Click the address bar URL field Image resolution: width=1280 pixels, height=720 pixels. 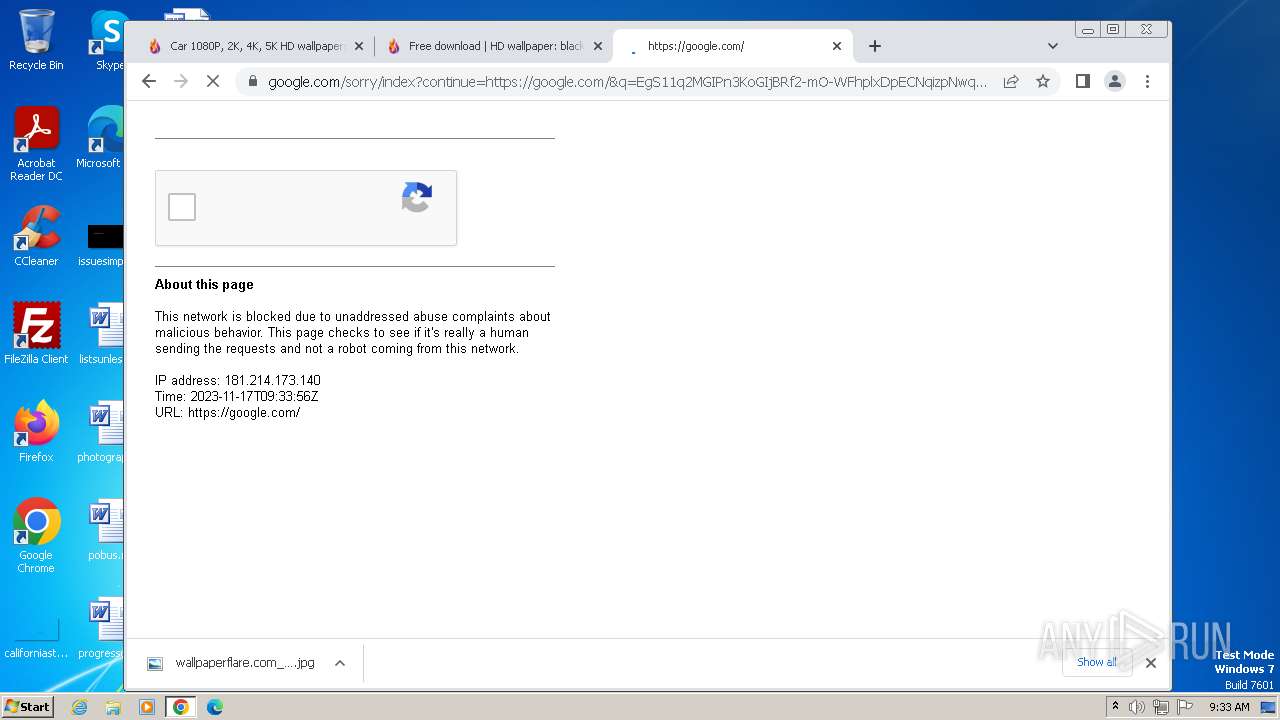click(x=627, y=82)
